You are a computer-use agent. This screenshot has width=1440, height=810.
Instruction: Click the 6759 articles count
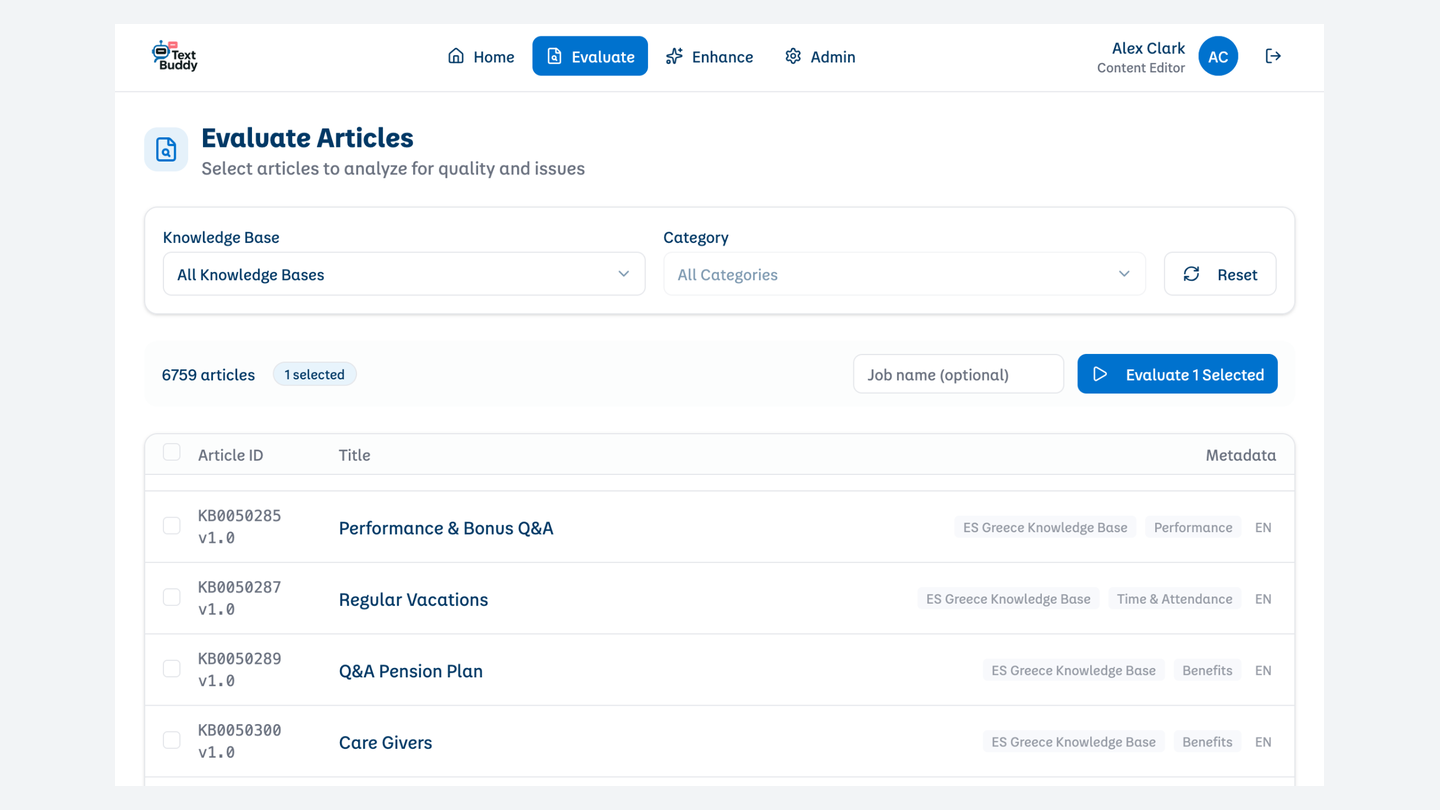coord(208,374)
